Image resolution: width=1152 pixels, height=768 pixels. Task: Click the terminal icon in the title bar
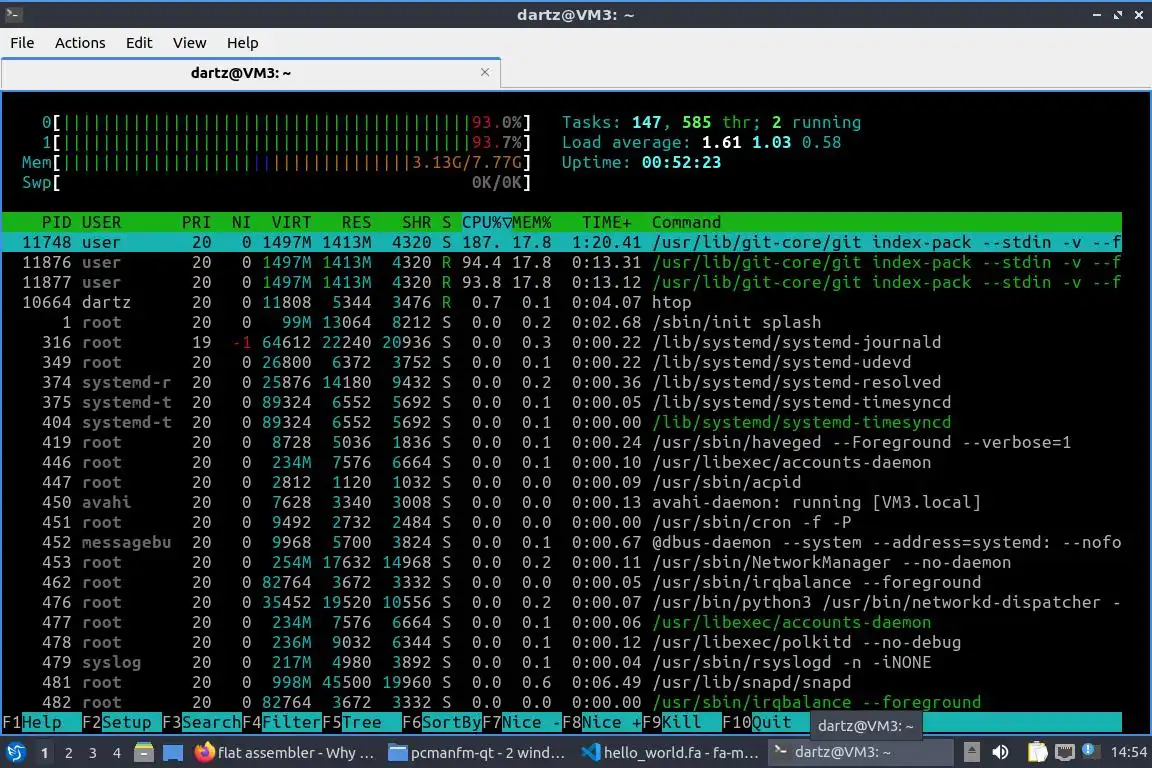coord(13,14)
